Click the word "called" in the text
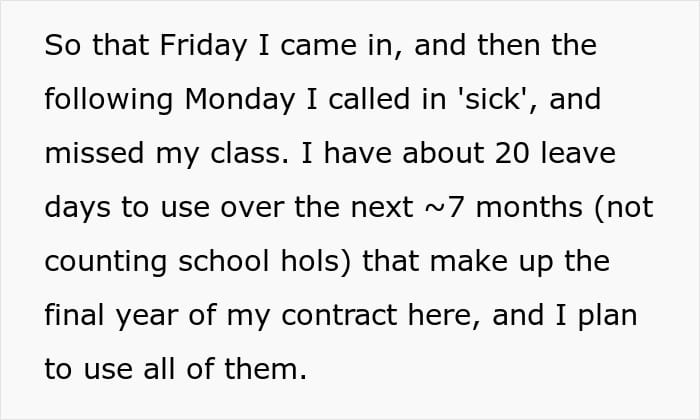Image resolution: width=700 pixels, height=420 pixels. 369,99
